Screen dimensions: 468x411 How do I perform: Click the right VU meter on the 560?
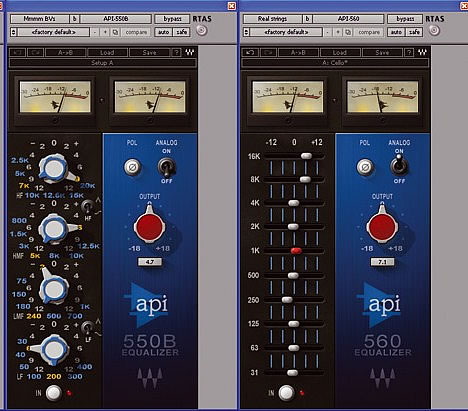tap(382, 97)
